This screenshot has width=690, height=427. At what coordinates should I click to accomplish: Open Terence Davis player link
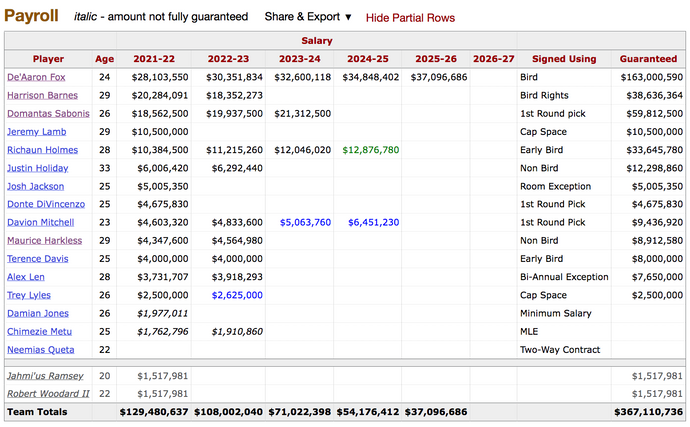coord(37,259)
